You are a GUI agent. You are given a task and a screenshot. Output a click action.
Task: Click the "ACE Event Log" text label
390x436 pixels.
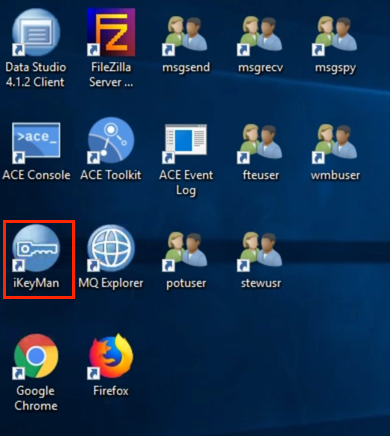[x=186, y=183]
